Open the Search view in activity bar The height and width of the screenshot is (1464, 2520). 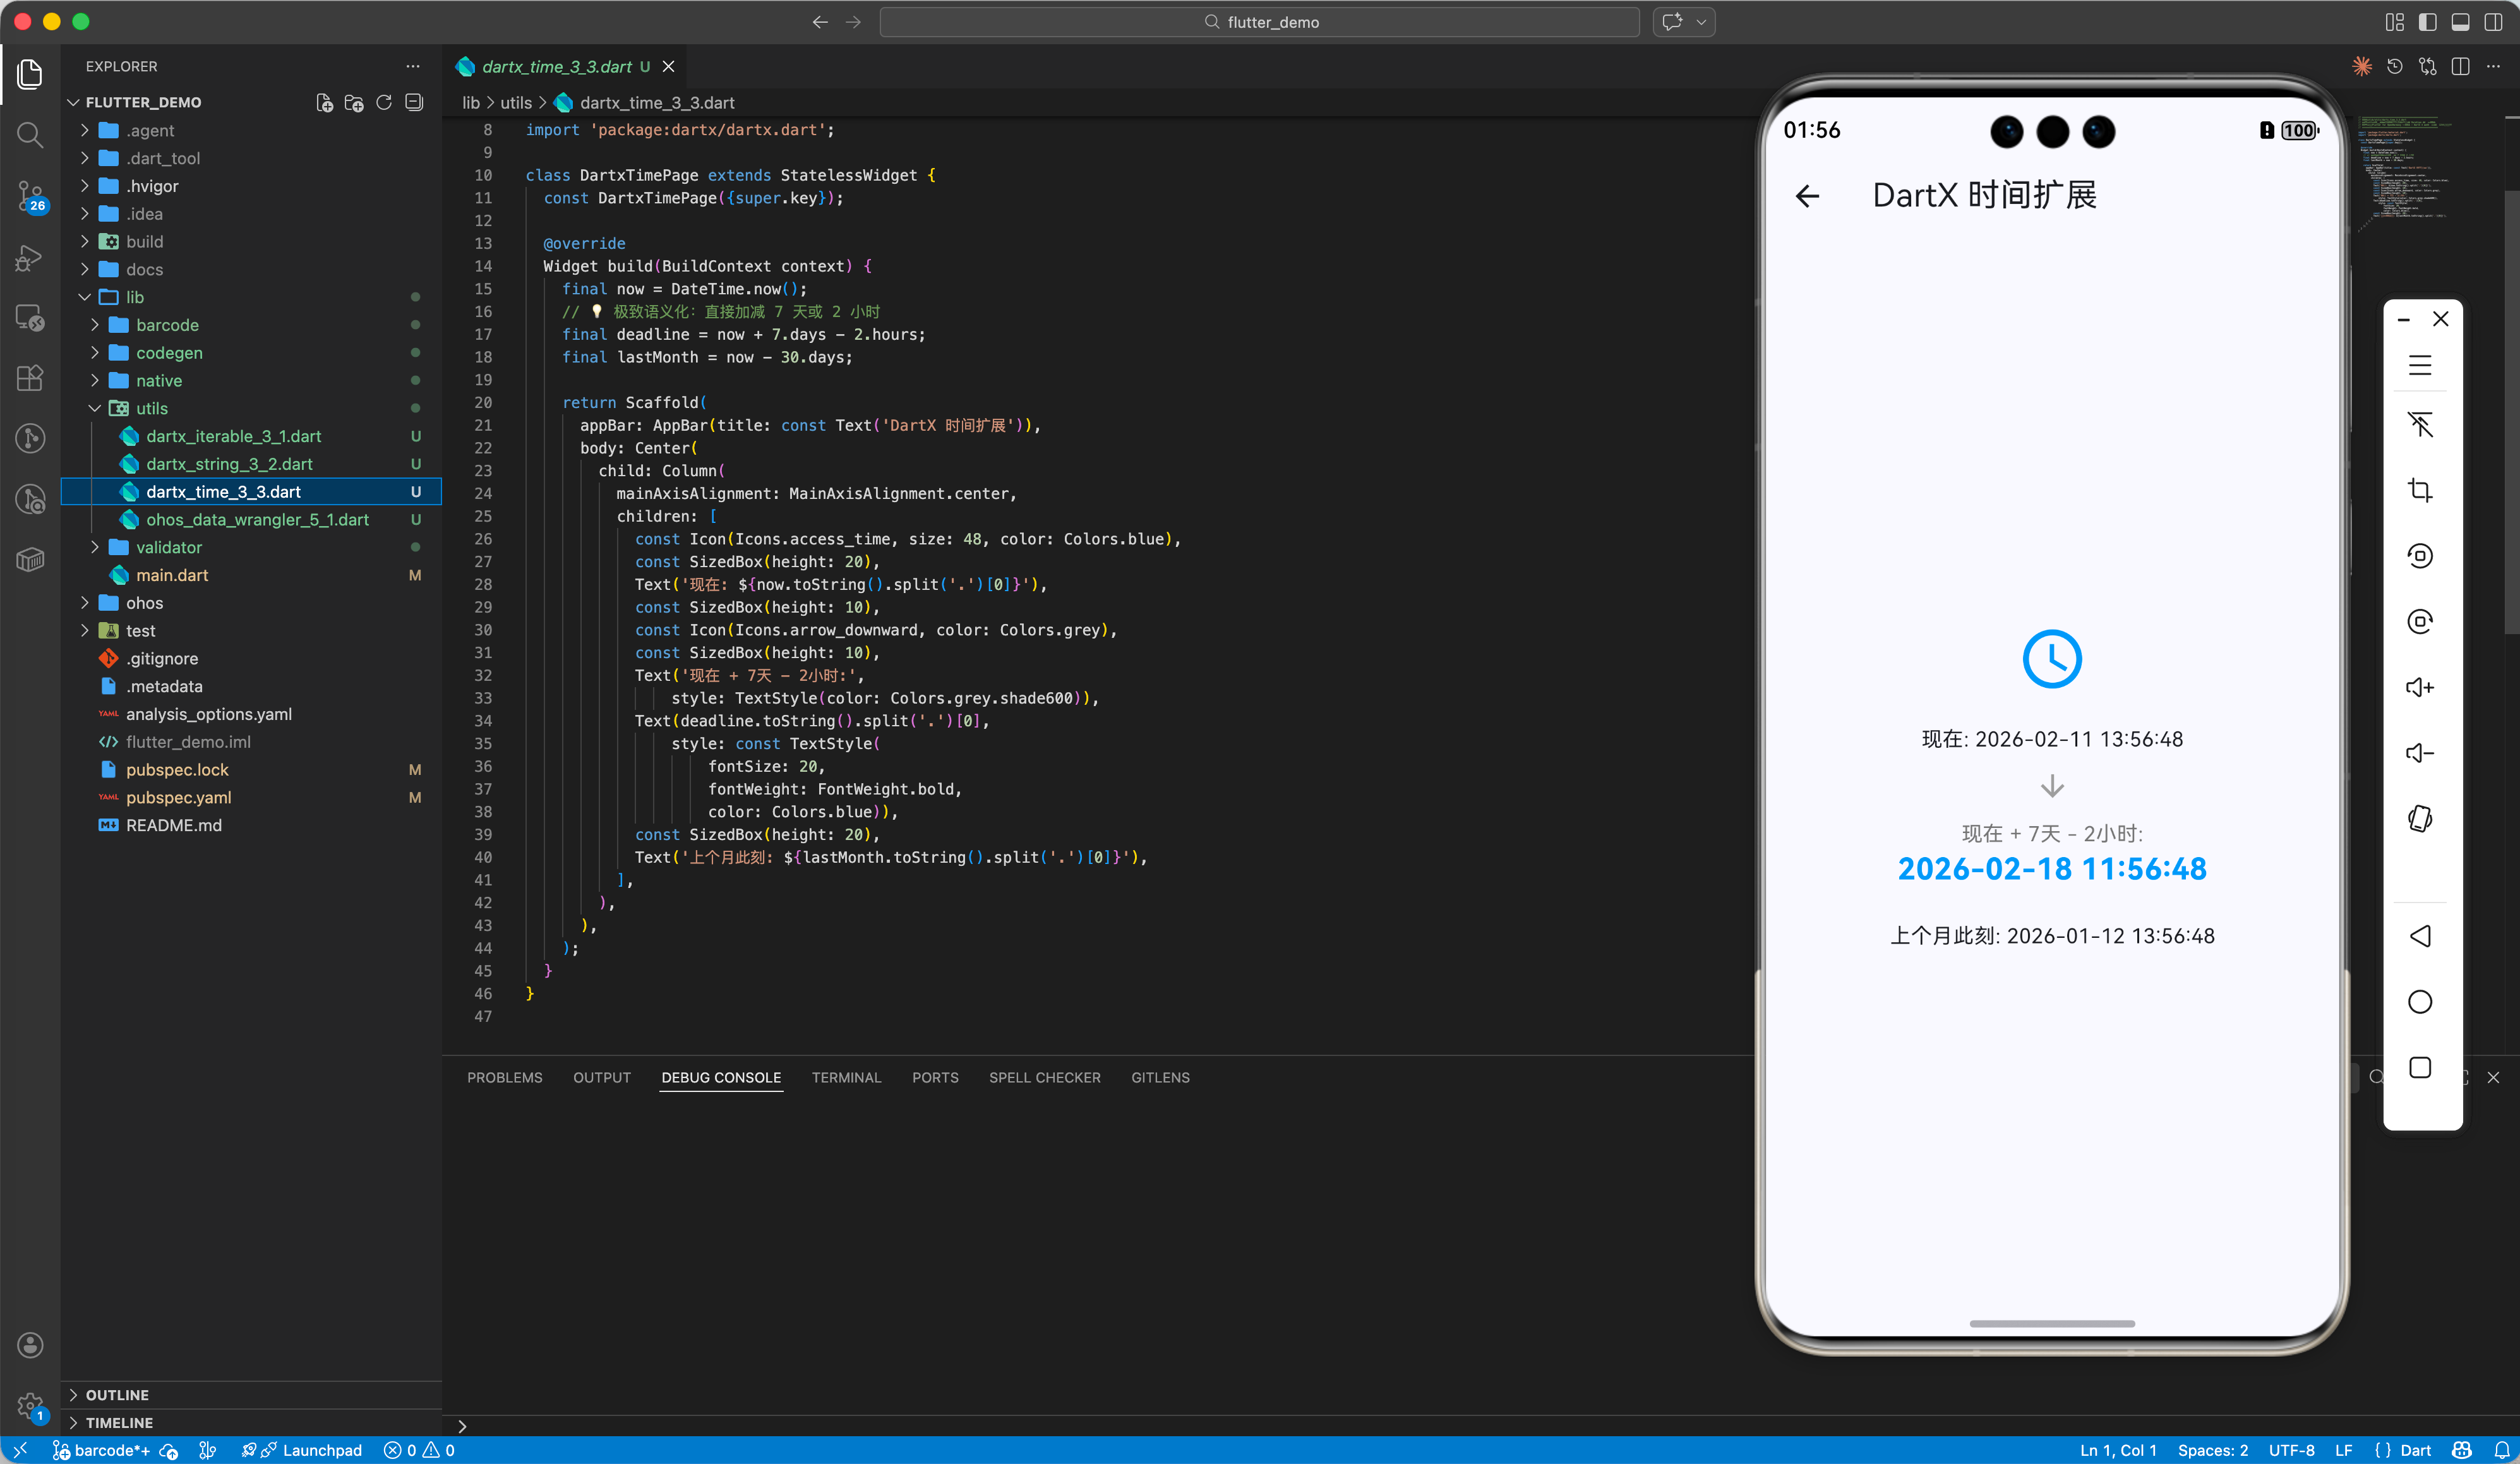[x=30, y=135]
